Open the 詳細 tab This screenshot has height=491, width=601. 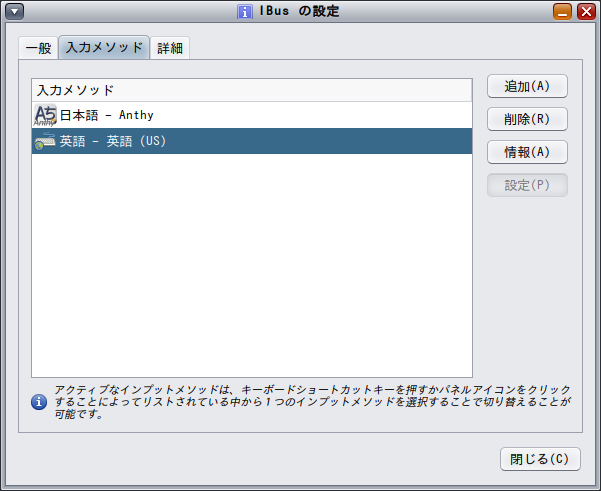170,48
